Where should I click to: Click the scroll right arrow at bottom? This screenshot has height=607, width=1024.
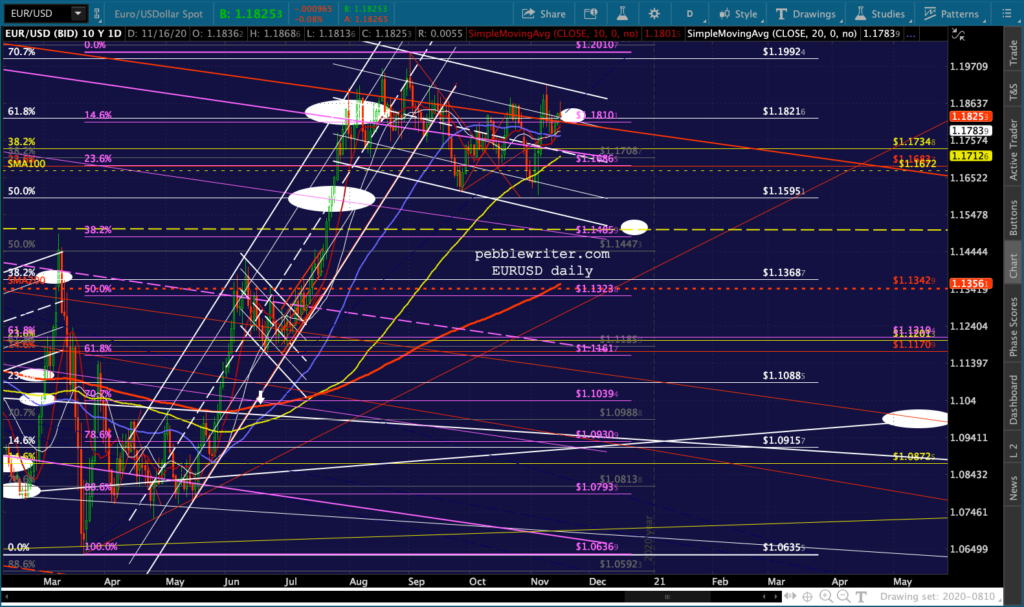point(776,597)
